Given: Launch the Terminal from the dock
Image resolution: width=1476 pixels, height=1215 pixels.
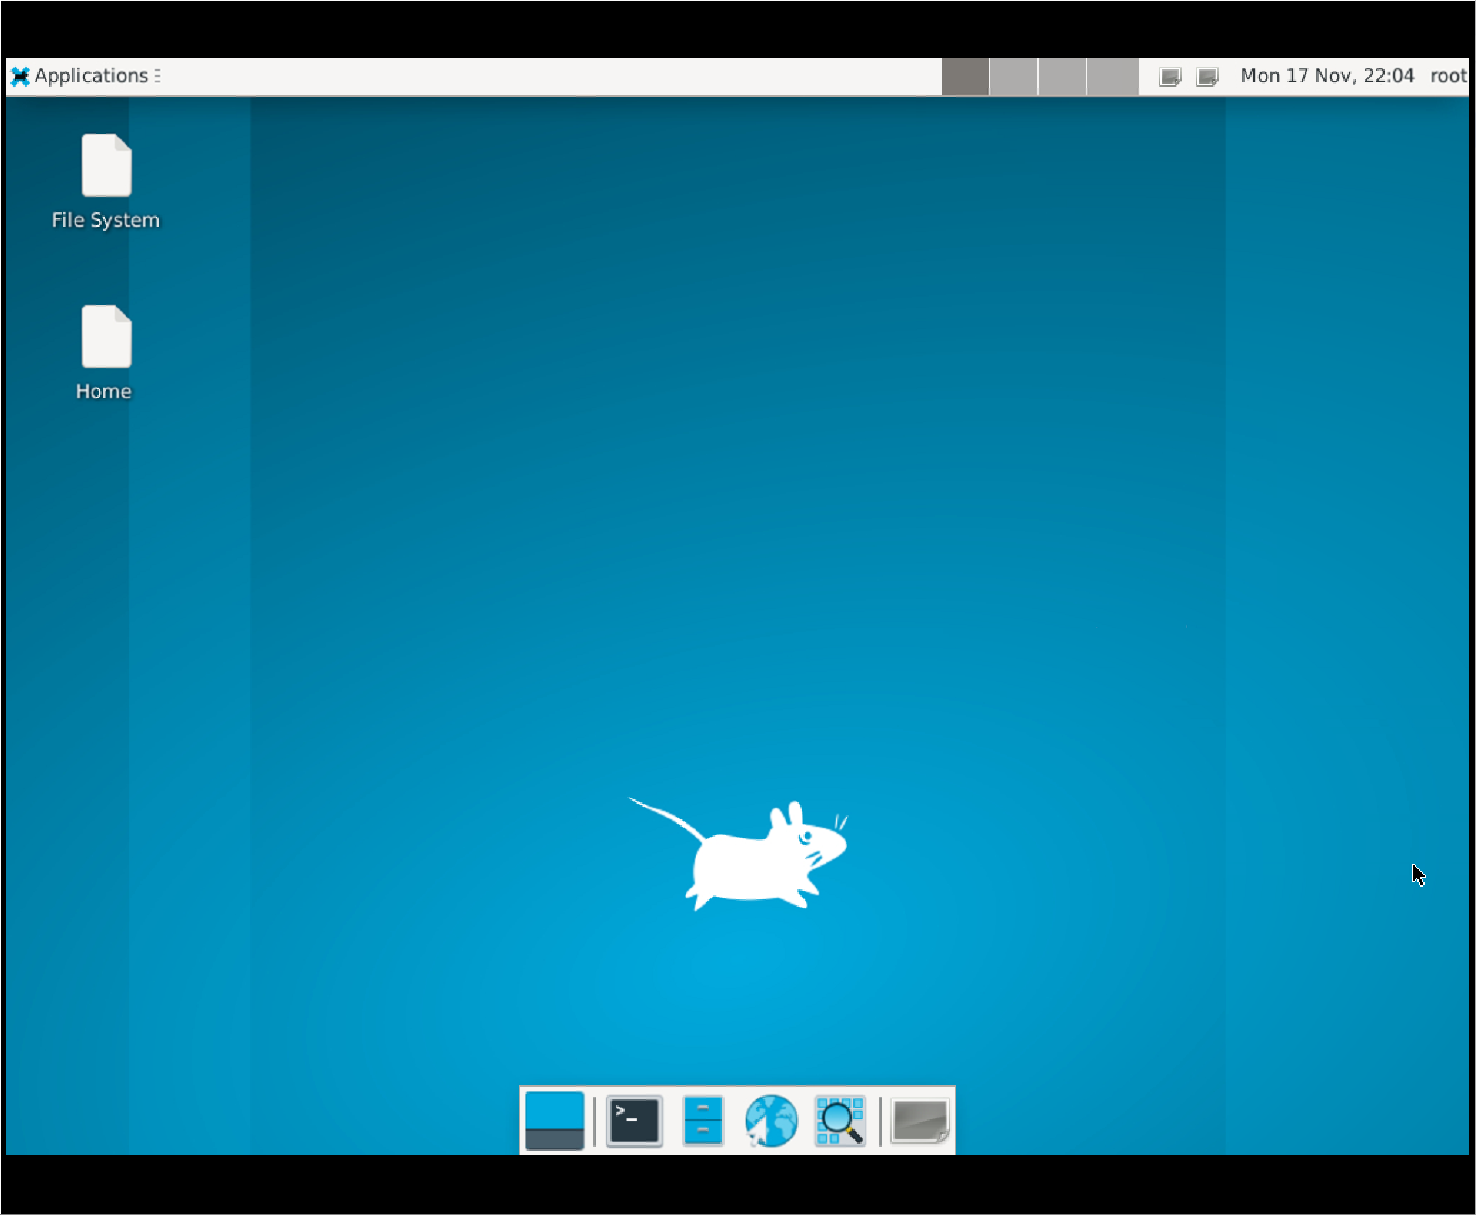Looking at the screenshot, I should point(634,1121).
